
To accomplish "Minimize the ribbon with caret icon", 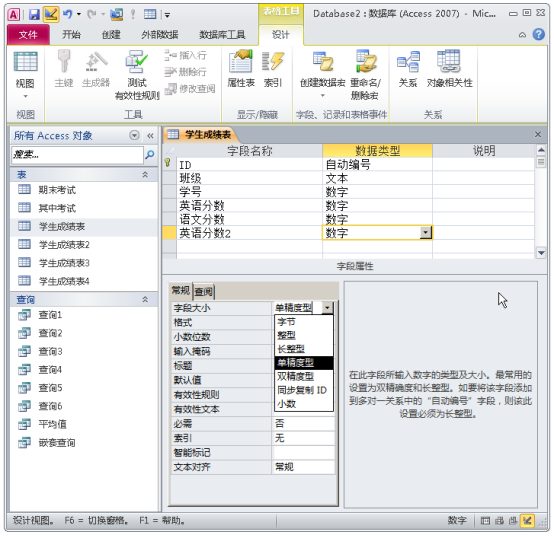I will [x=522, y=35].
